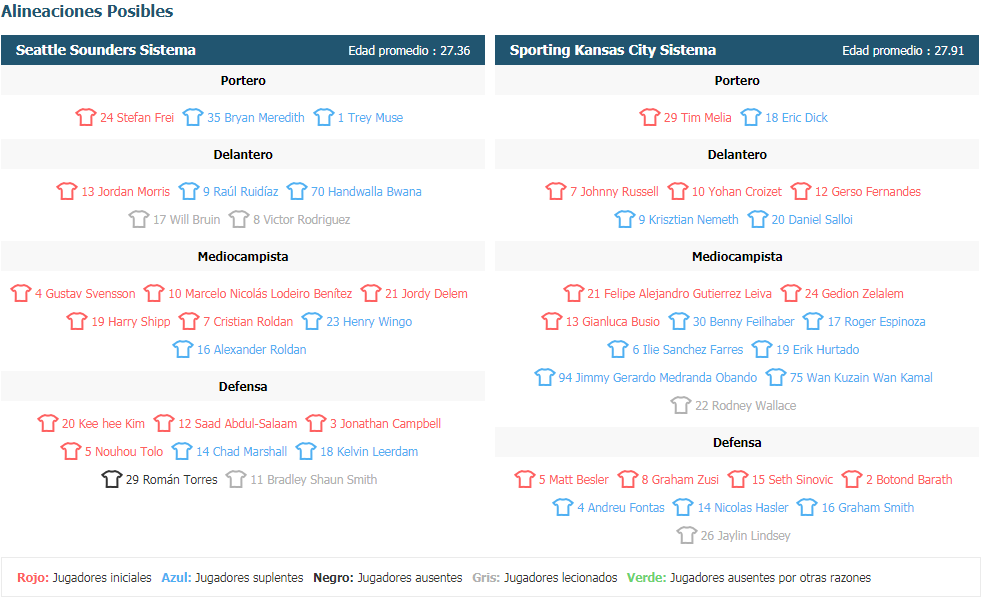Click the red jersey icon beside Matt Besler

click(525, 479)
